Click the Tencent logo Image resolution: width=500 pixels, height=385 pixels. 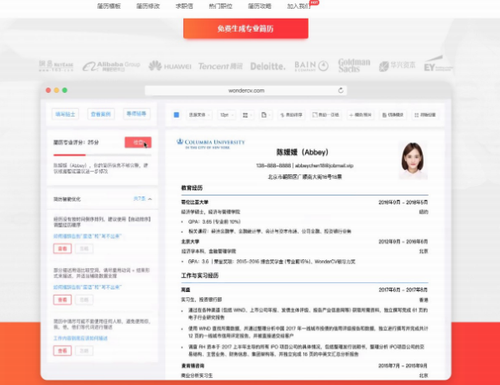[220, 66]
